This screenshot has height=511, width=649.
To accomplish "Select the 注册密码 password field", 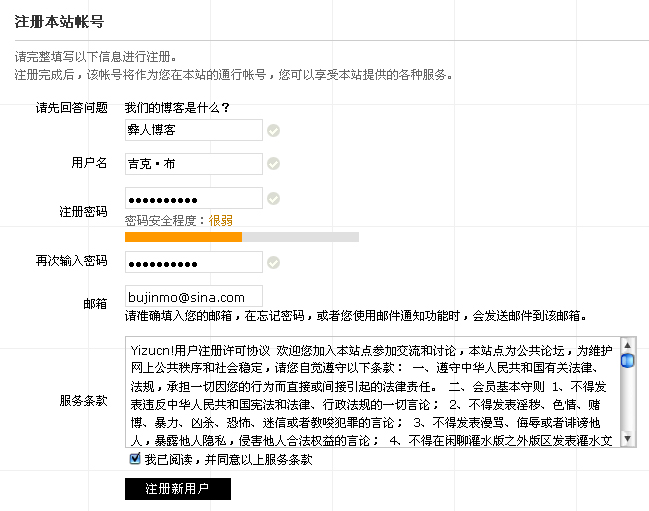I will [x=193, y=198].
